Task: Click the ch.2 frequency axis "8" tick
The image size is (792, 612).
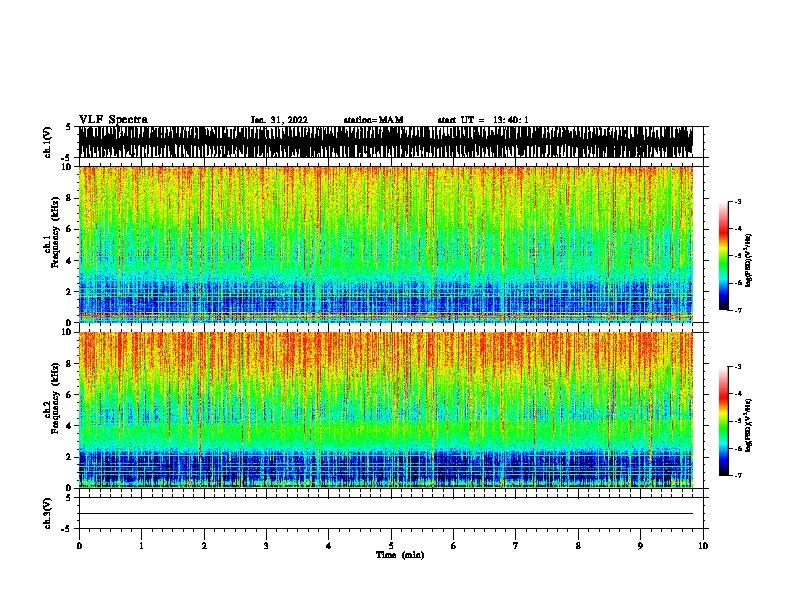Action: pos(69,364)
